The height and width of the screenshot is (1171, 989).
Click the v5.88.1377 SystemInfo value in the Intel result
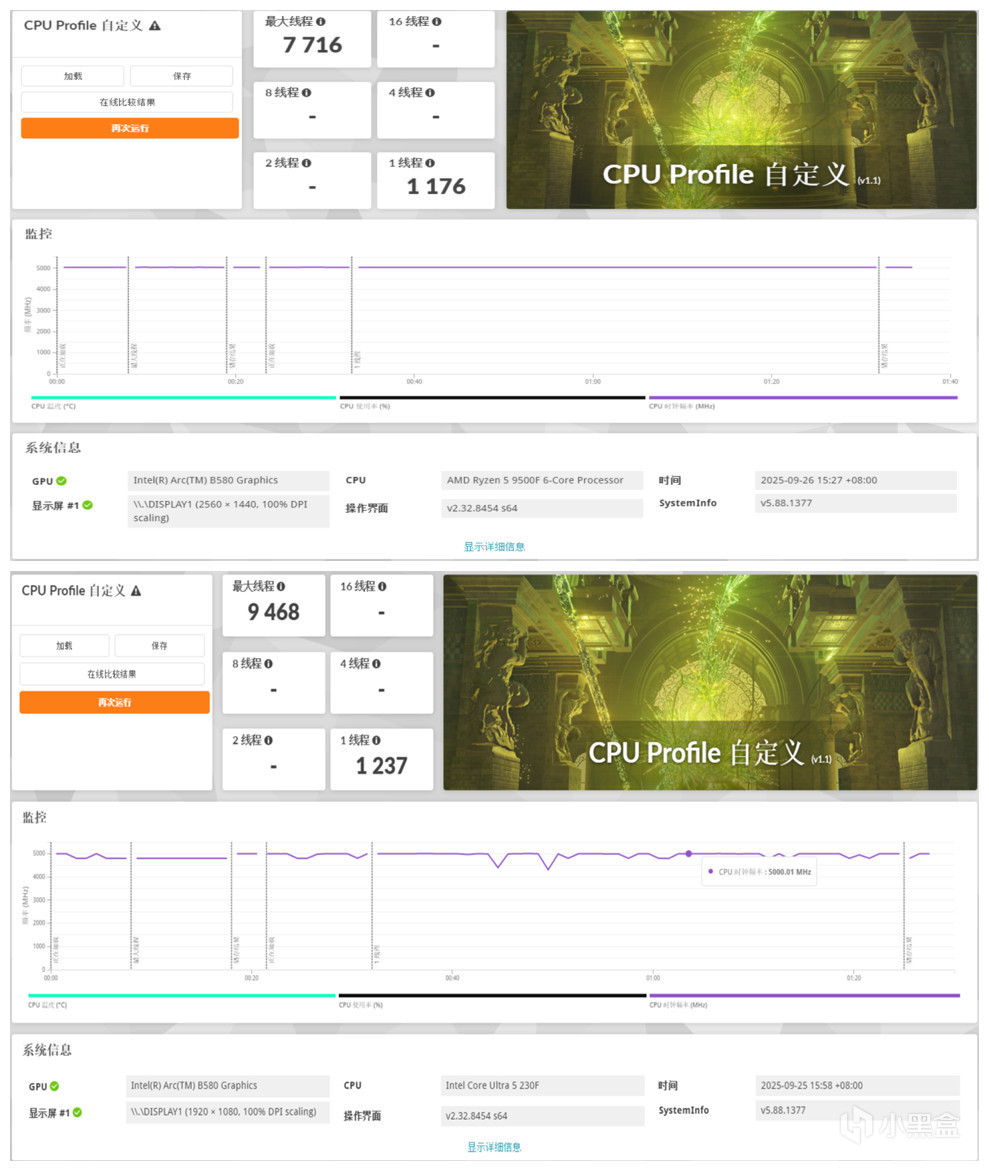(x=858, y=1111)
